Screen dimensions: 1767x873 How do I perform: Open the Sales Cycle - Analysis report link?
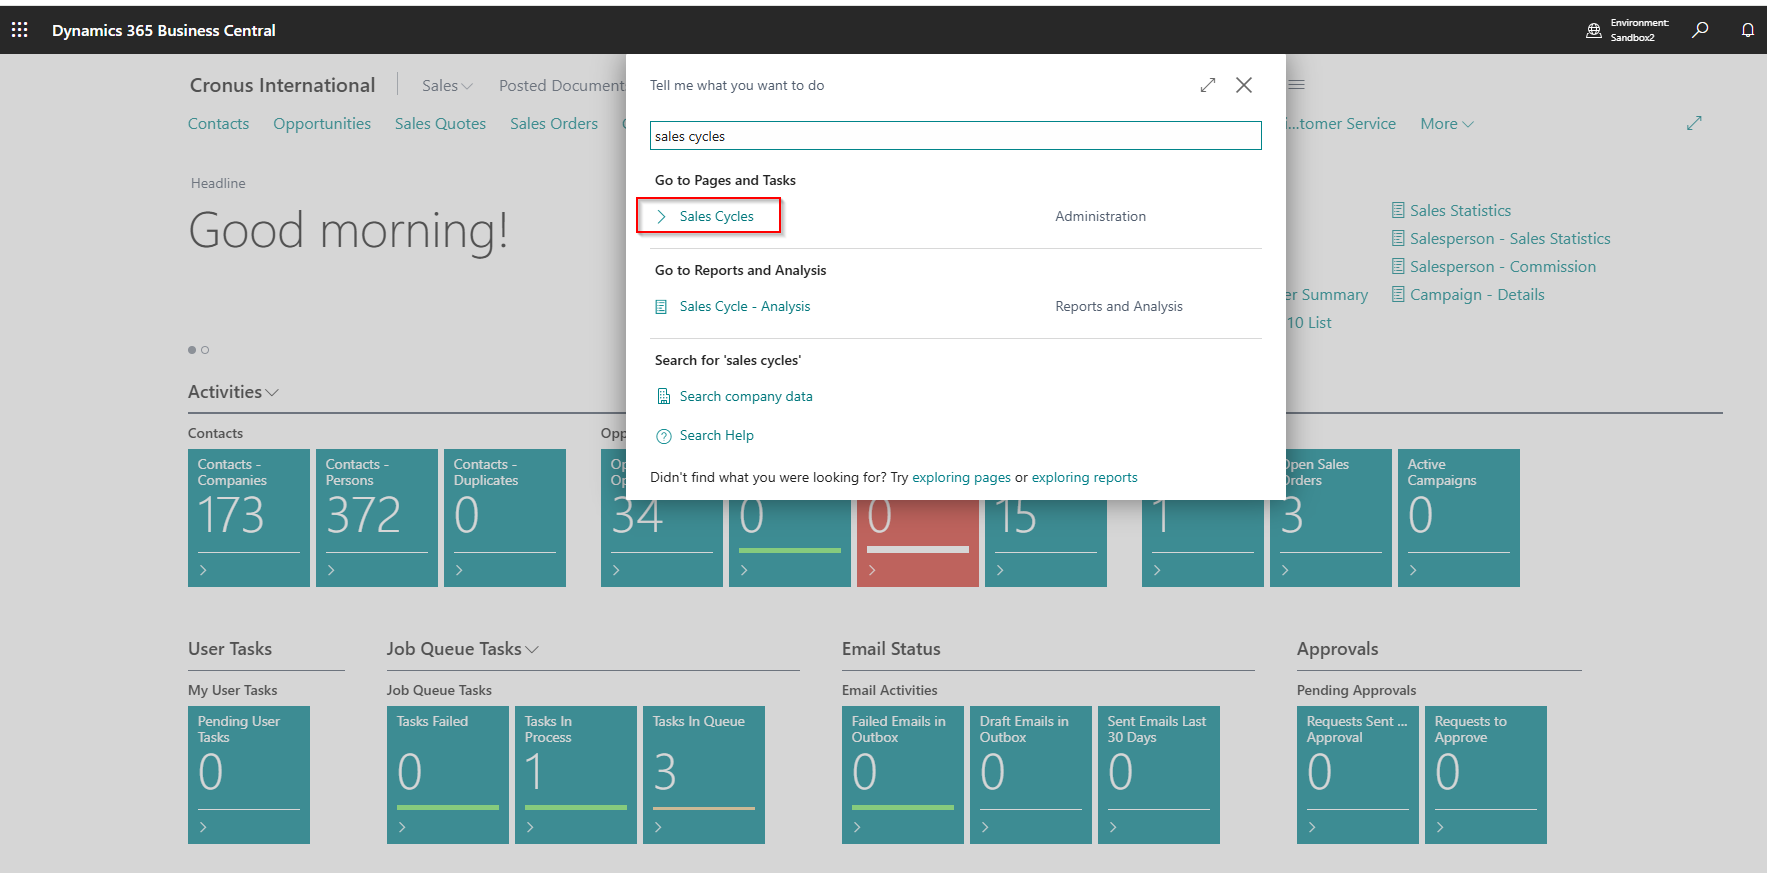745,307
